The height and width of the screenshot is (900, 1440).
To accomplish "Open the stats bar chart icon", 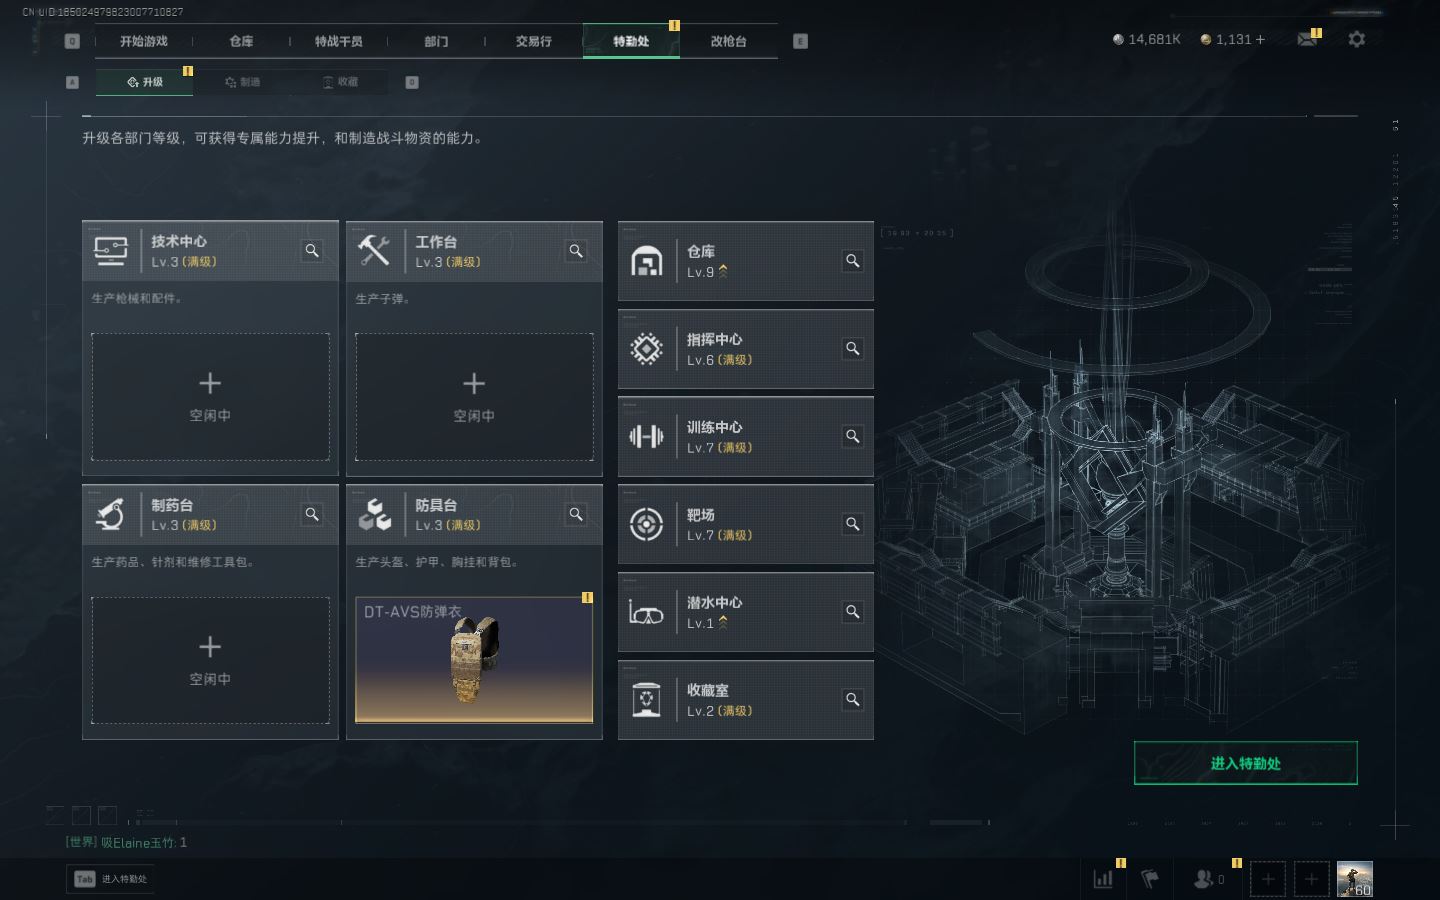I will point(1104,879).
